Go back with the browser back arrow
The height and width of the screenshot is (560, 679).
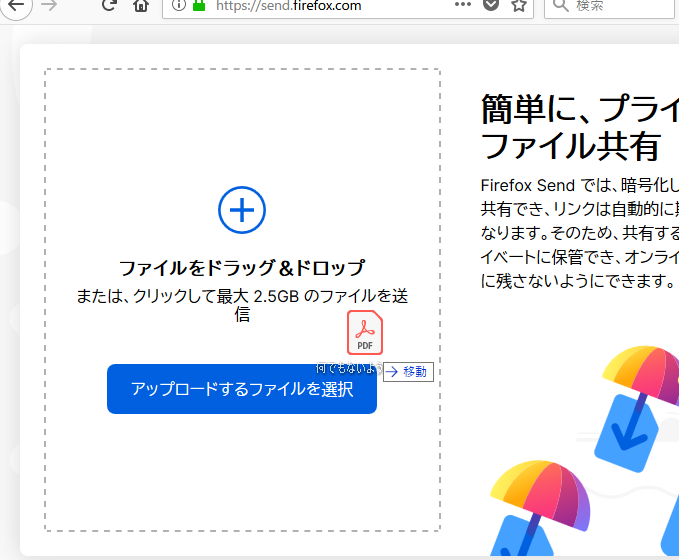pos(16,6)
